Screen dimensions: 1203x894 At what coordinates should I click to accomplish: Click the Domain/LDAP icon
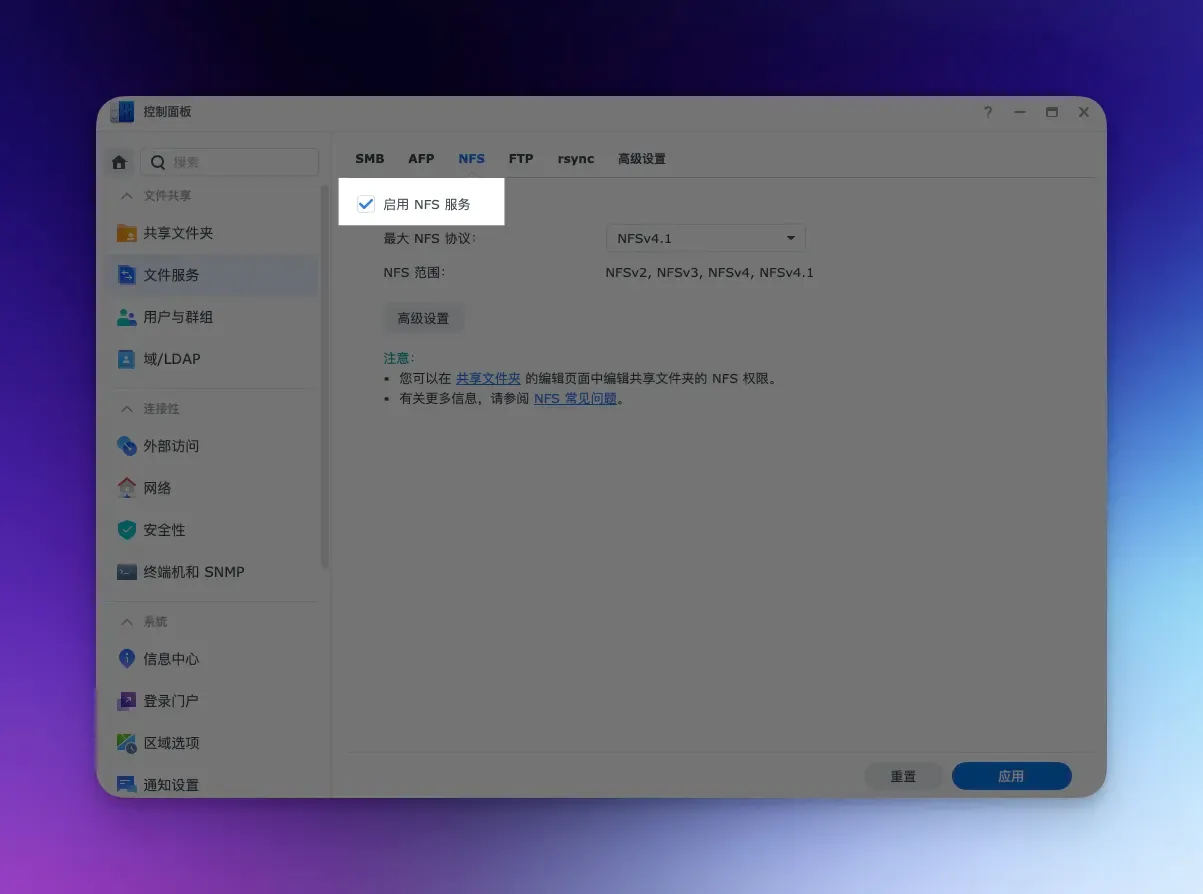tap(127, 359)
